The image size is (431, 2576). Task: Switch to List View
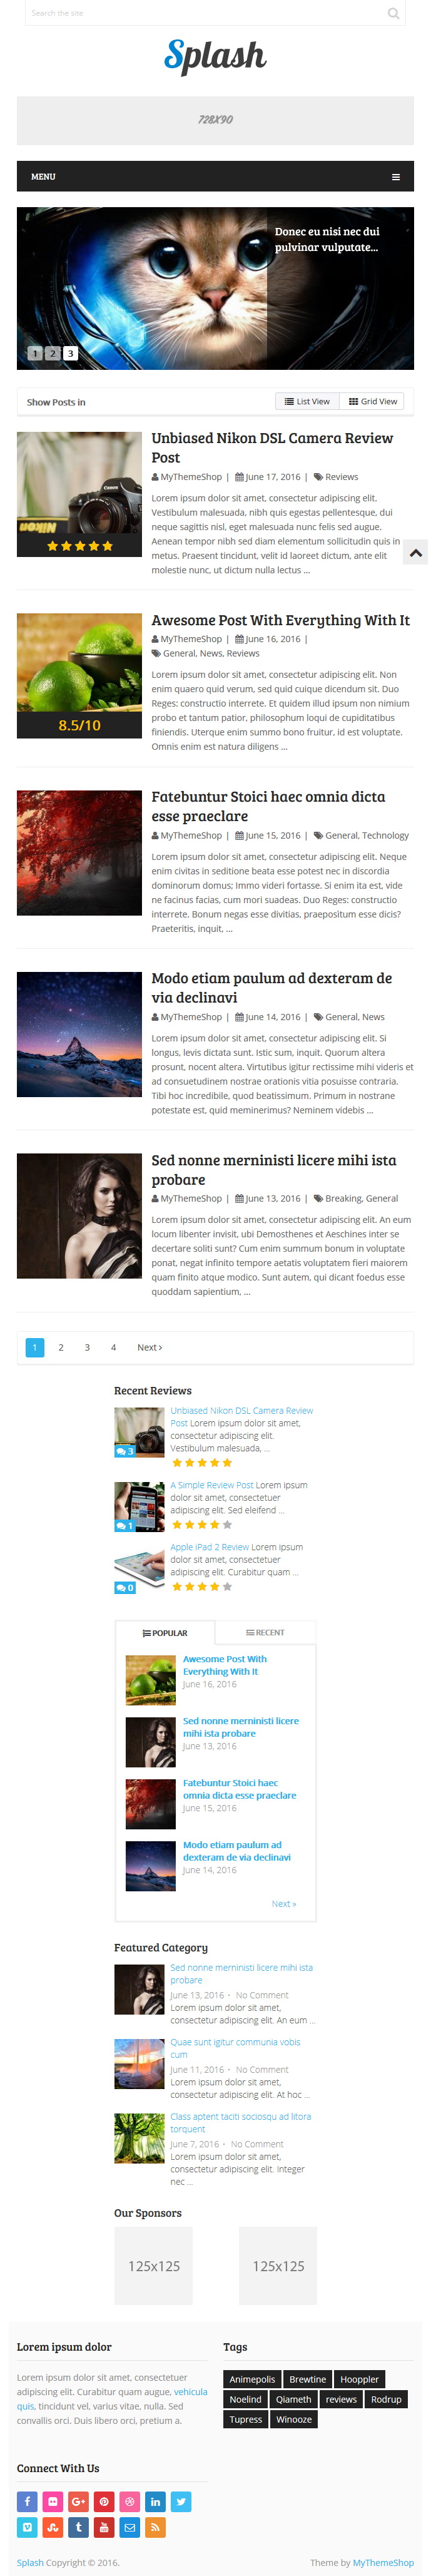pyautogui.click(x=307, y=401)
